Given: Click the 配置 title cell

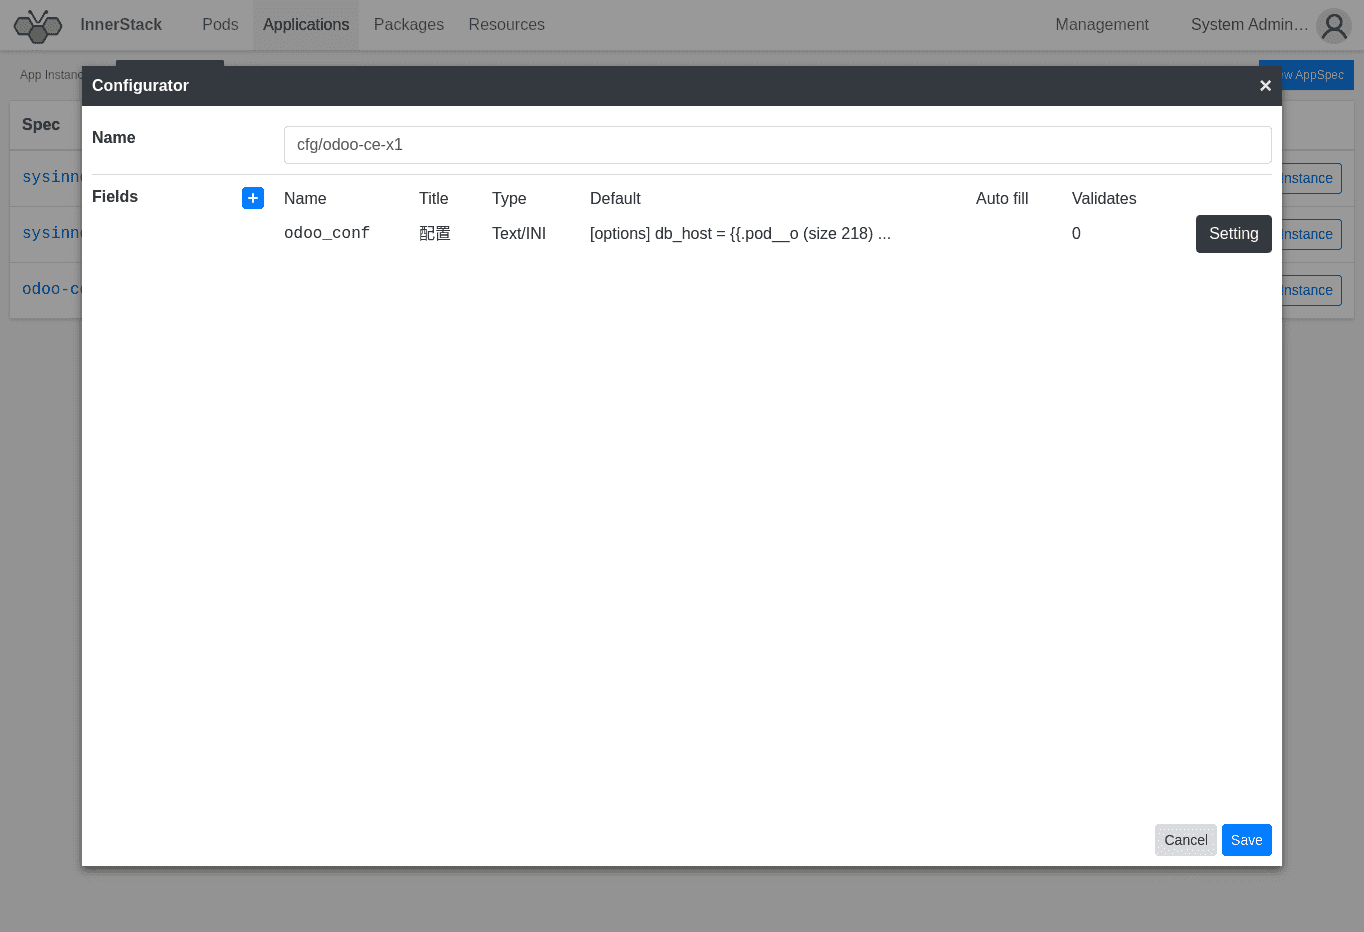Looking at the screenshot, I should [435, 233].
